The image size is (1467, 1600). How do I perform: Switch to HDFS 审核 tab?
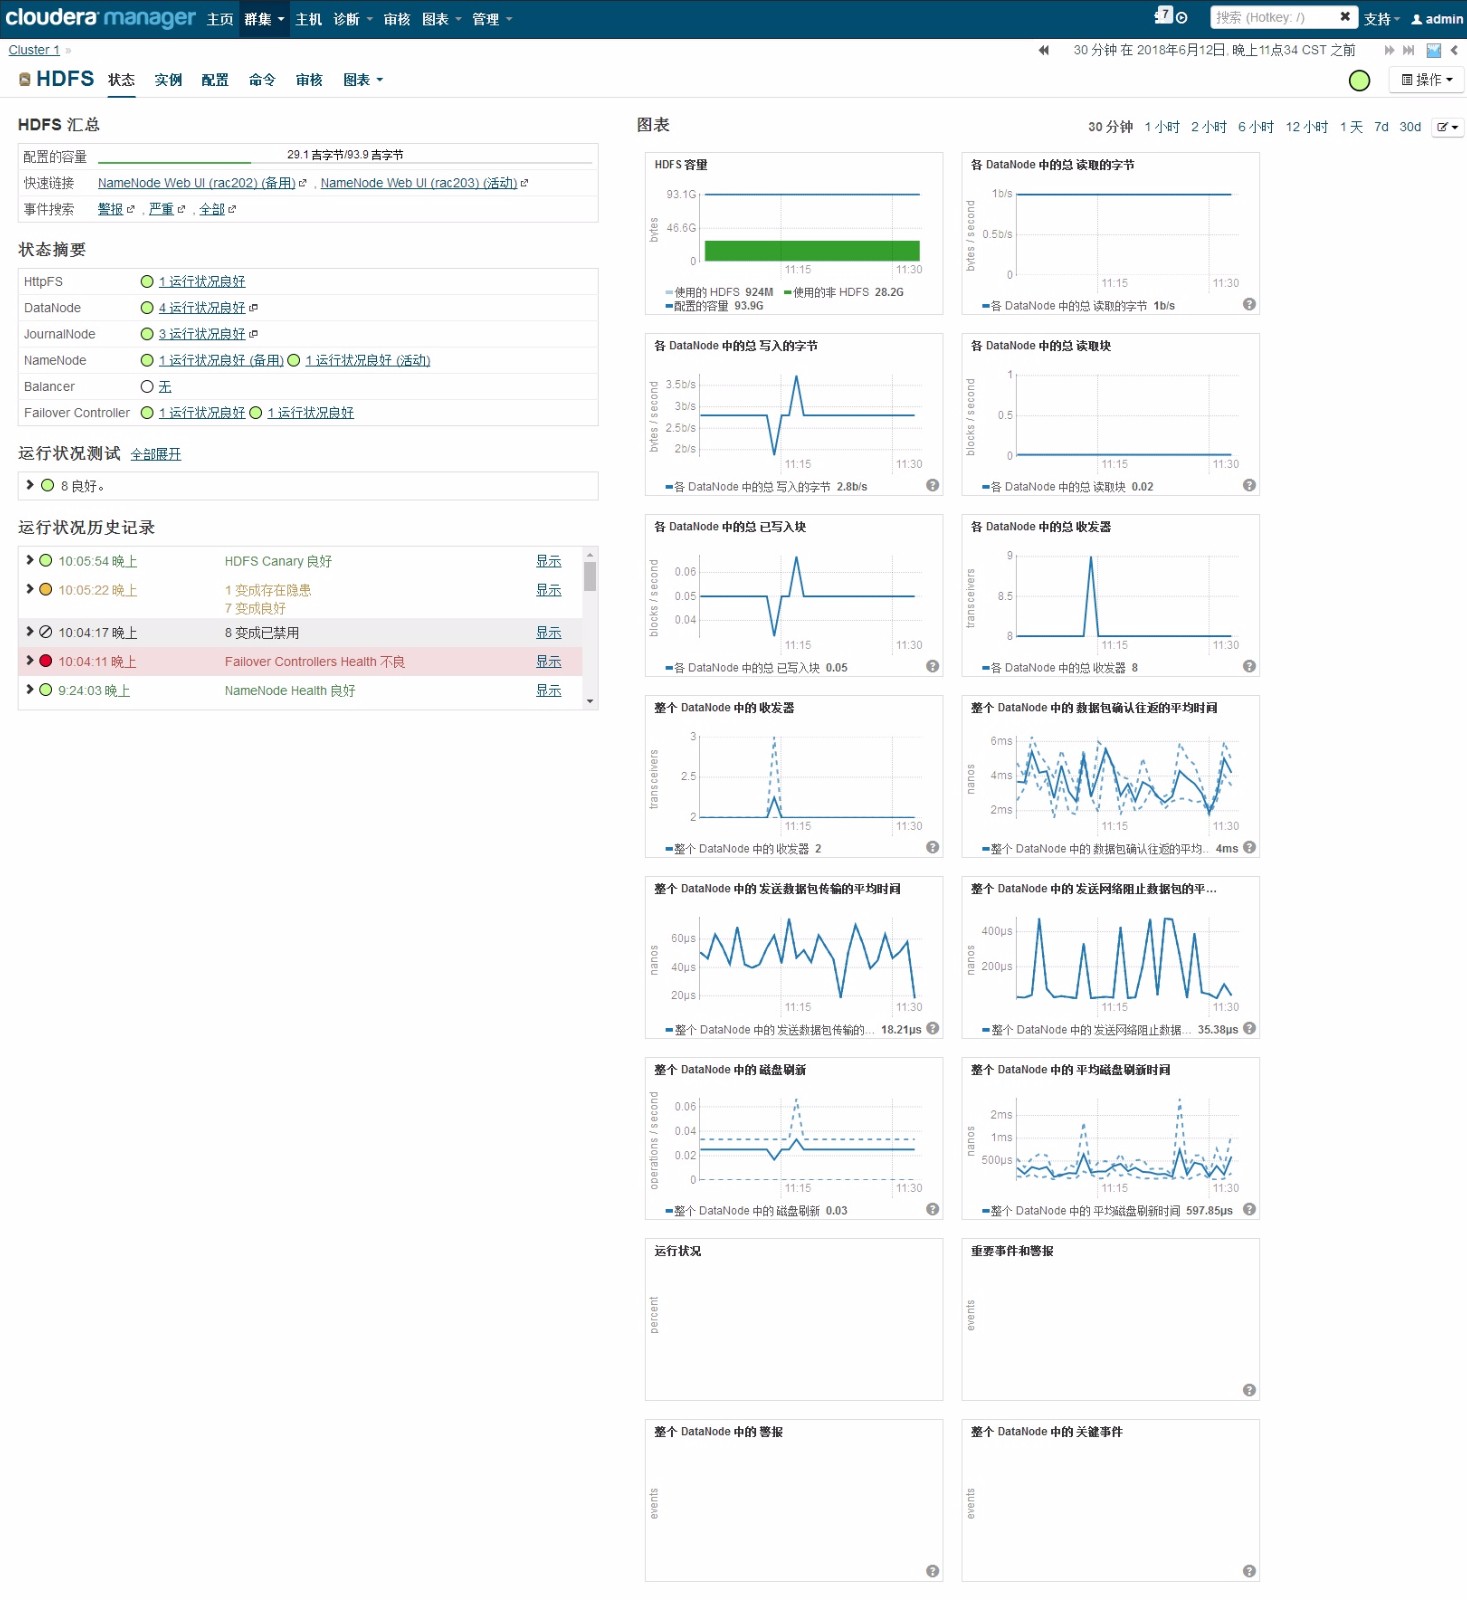(x=309, y=80)
